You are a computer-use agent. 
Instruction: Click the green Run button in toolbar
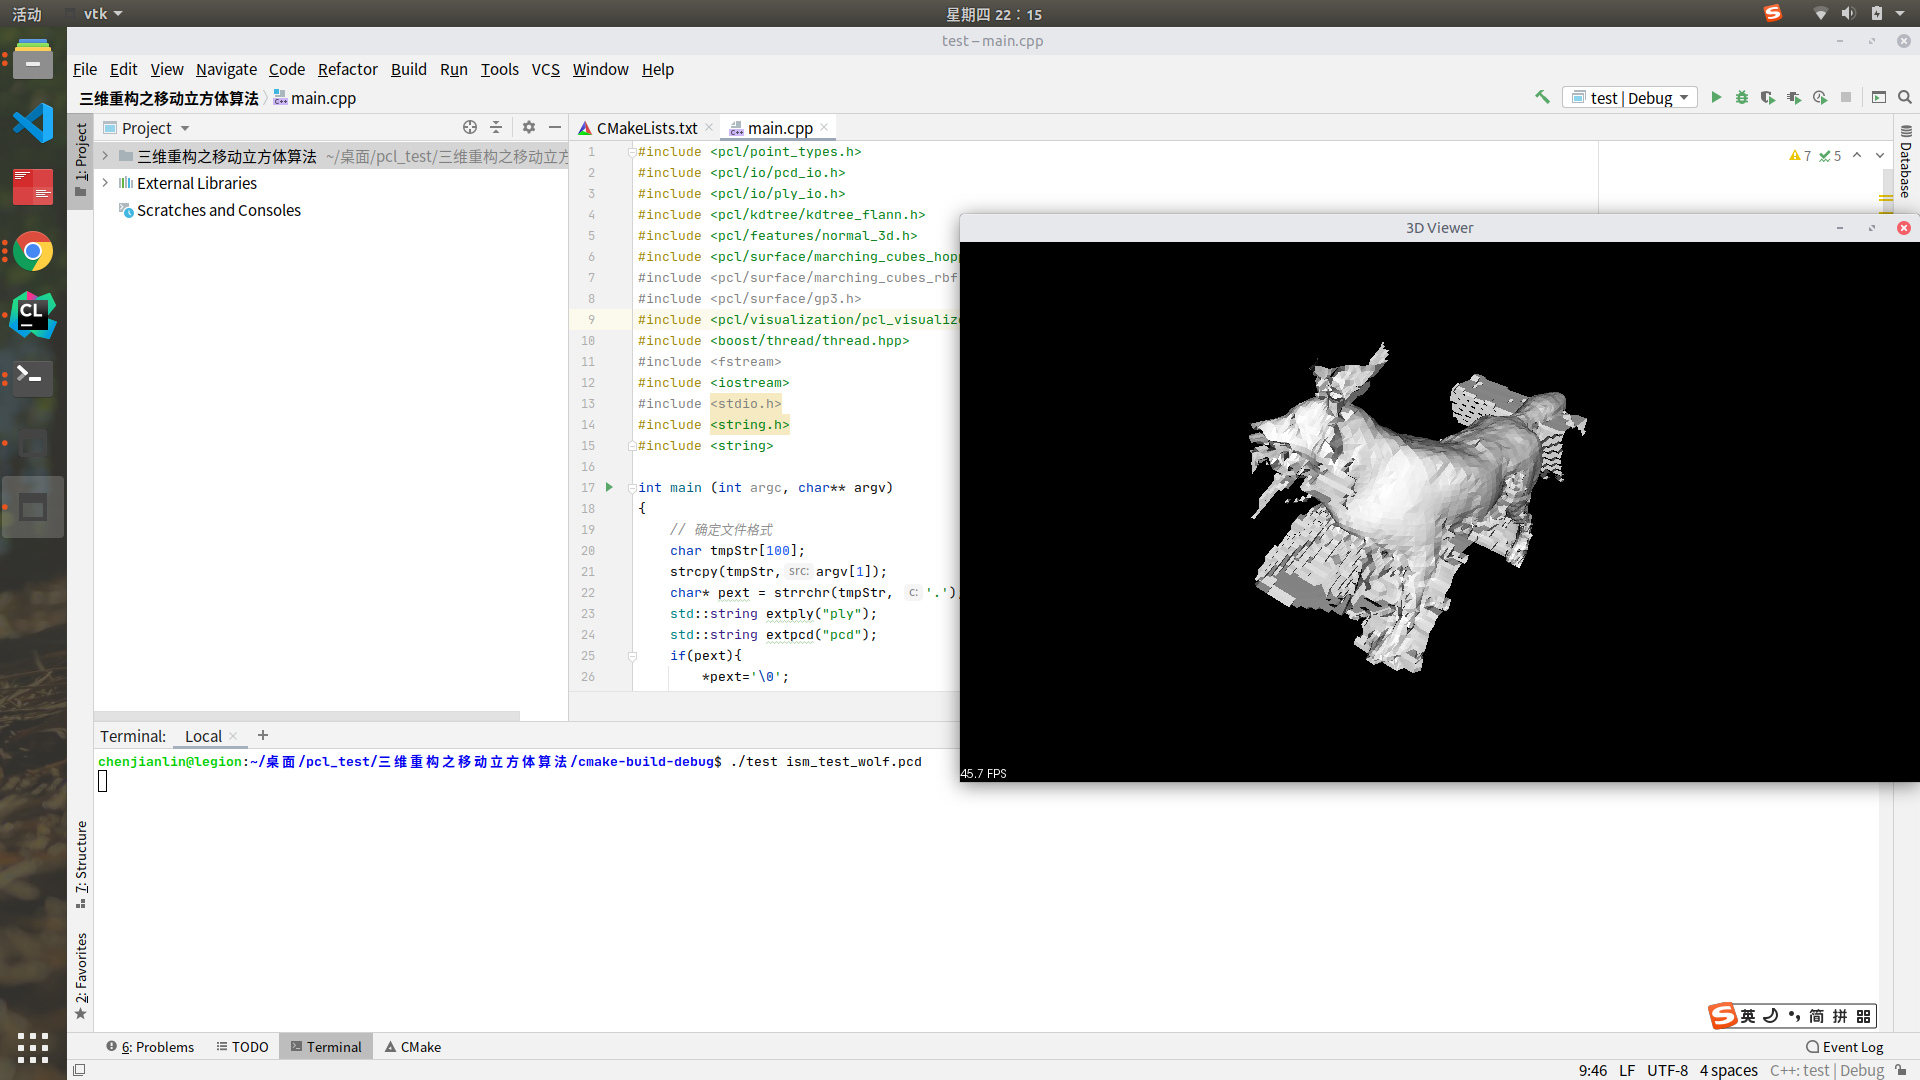pos(1716,97)
